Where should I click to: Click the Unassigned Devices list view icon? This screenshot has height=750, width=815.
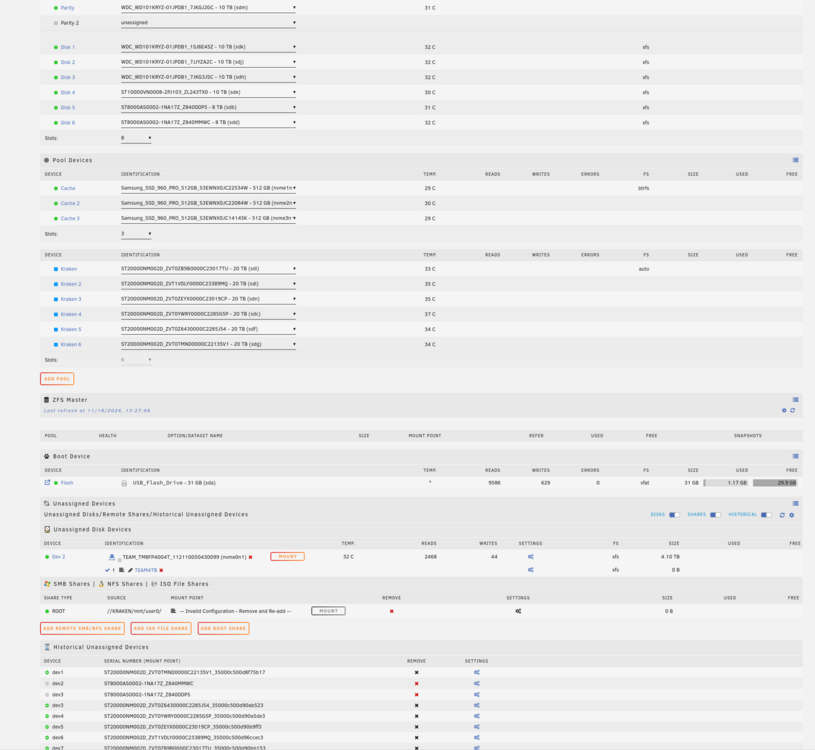click(795, 504)
